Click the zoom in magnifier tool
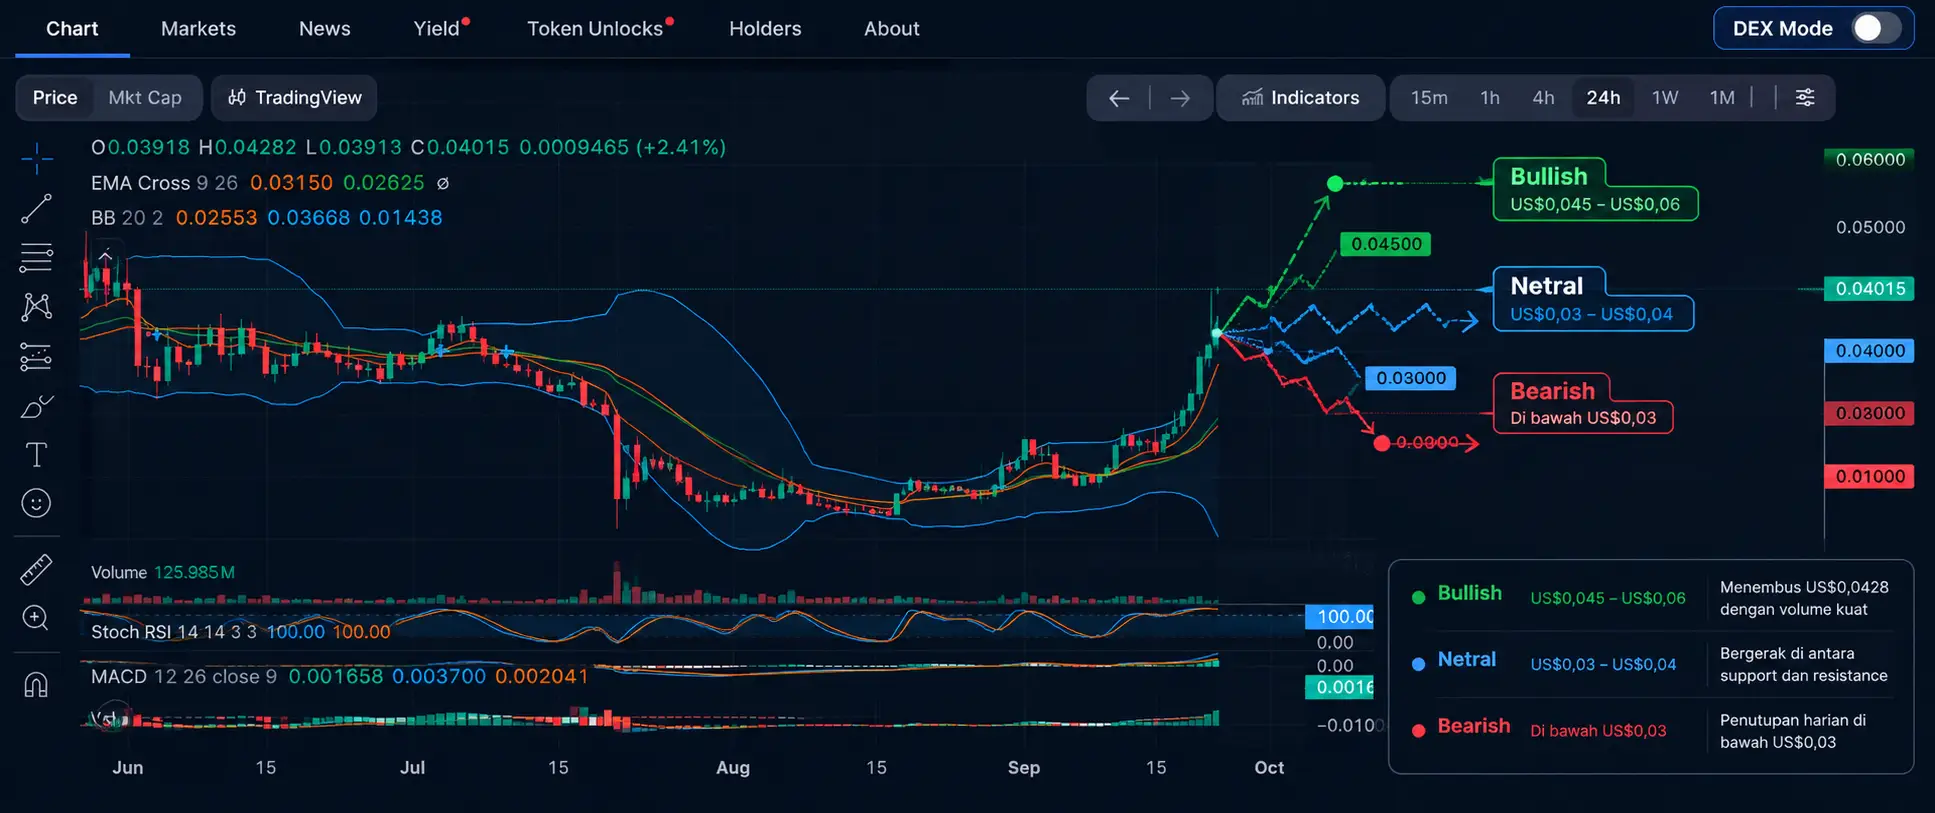Viewport: 1935px width, 813px height. coord(36,618)
